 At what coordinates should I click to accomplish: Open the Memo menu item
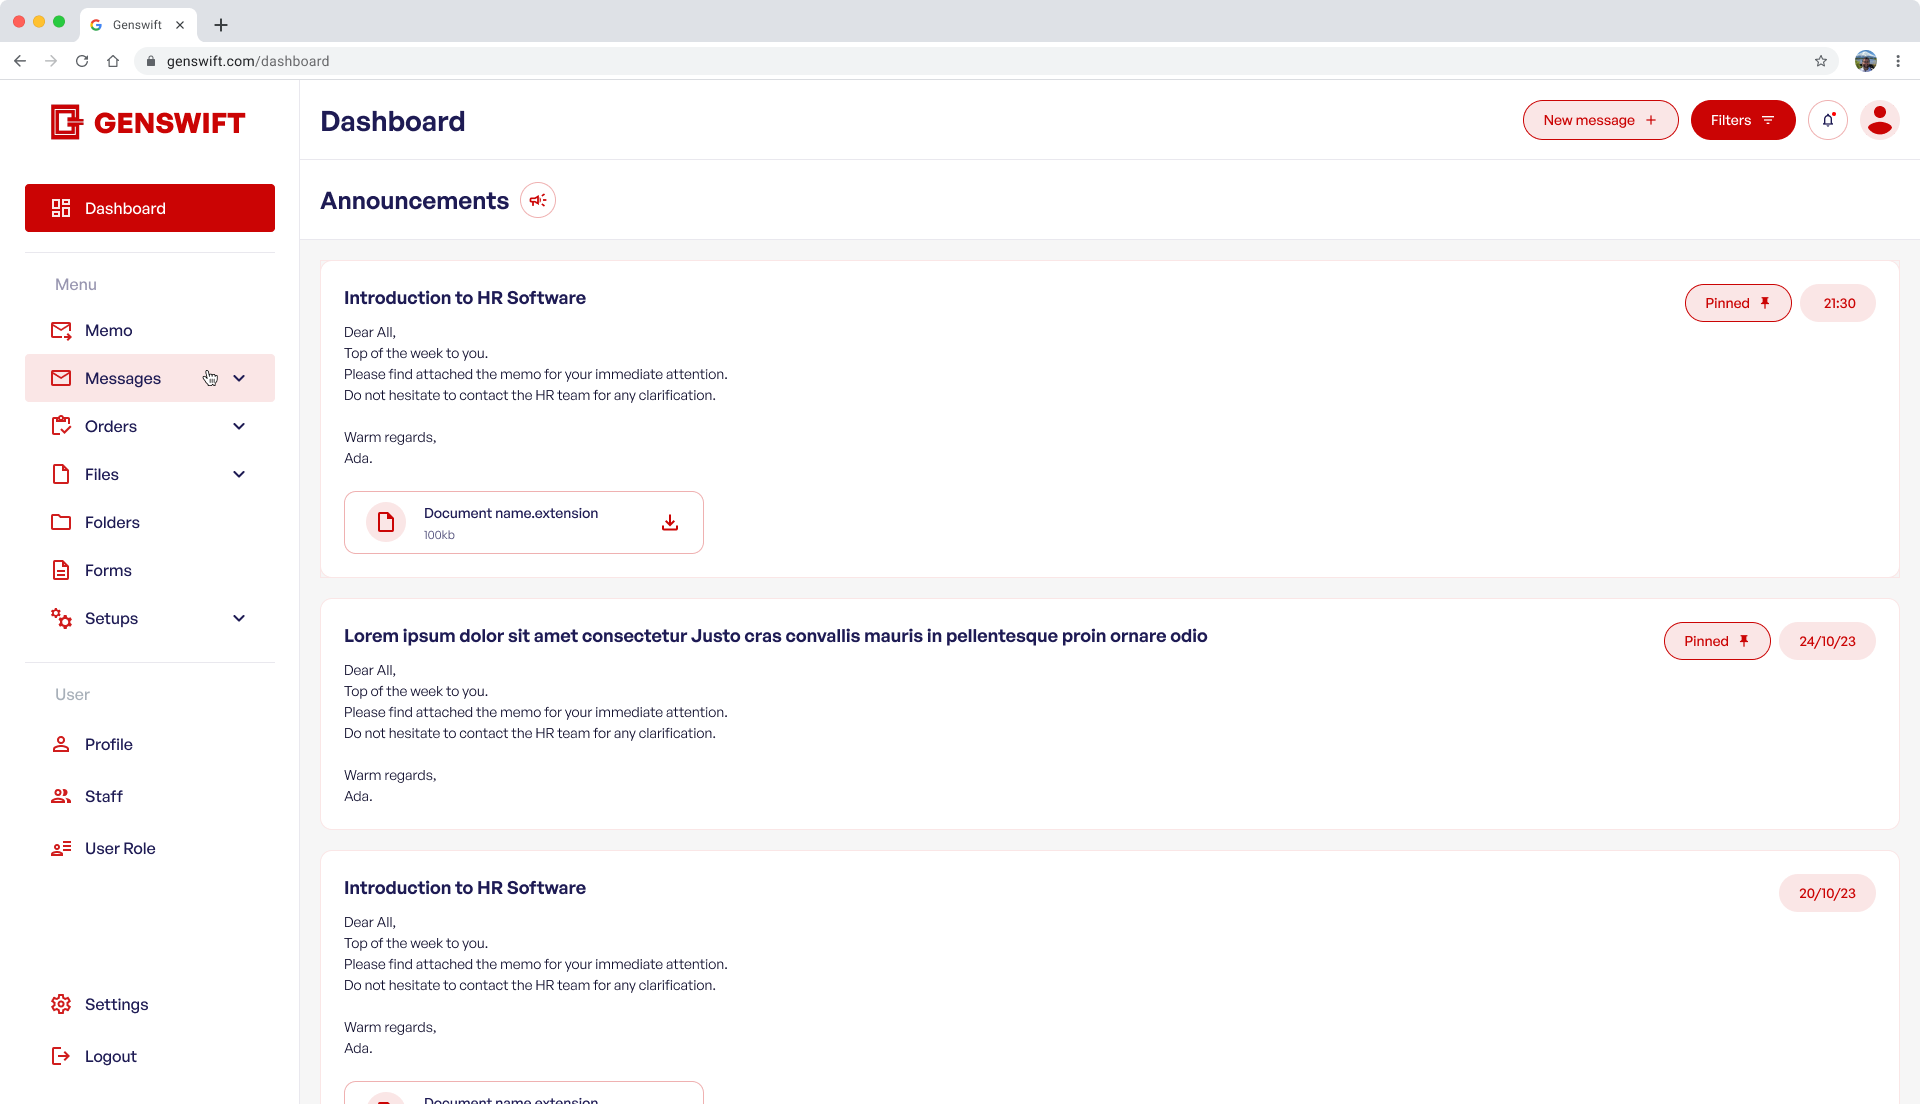pos(108,330)
